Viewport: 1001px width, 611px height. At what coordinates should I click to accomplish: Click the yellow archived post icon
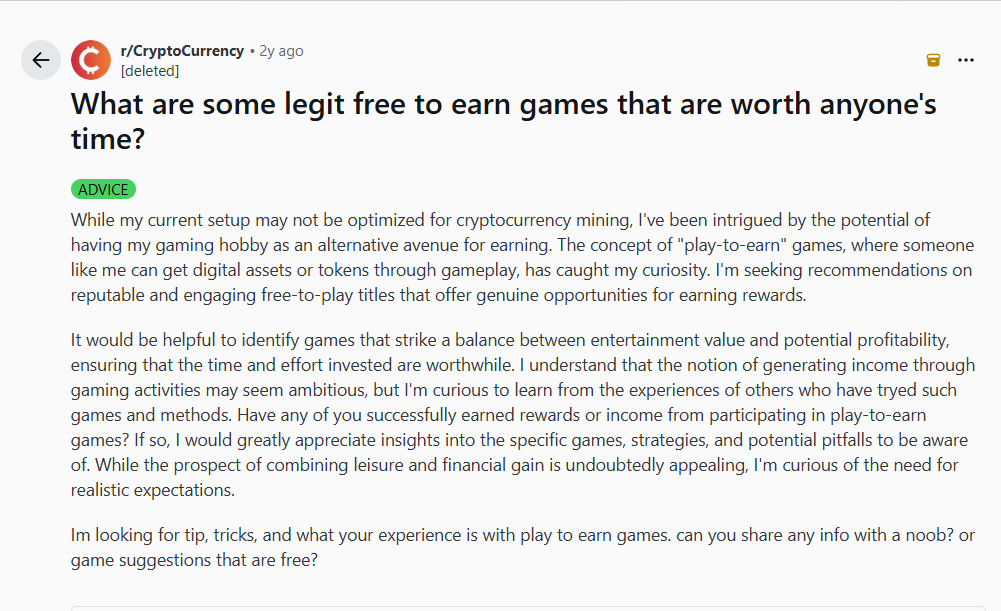coord(933,60)
